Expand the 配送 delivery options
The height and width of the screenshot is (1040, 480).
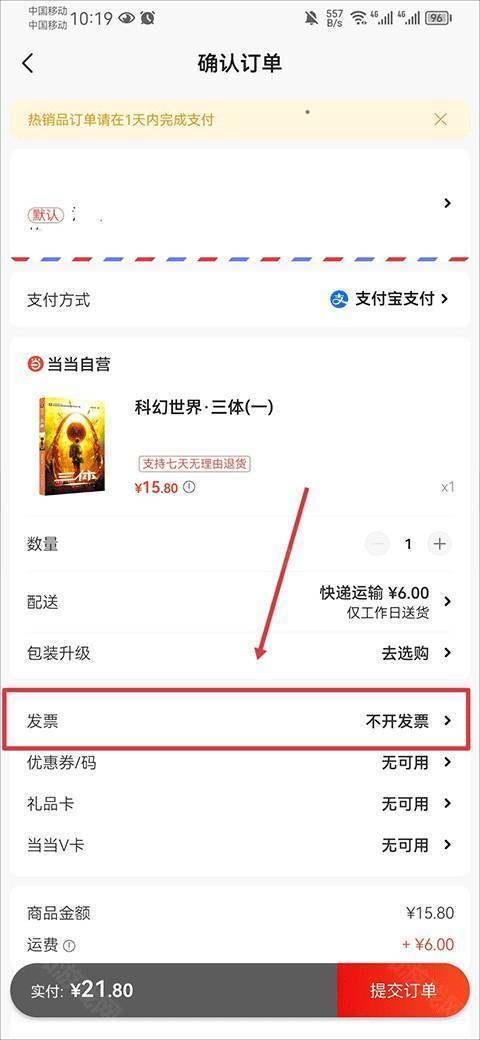tap(239, 602)
